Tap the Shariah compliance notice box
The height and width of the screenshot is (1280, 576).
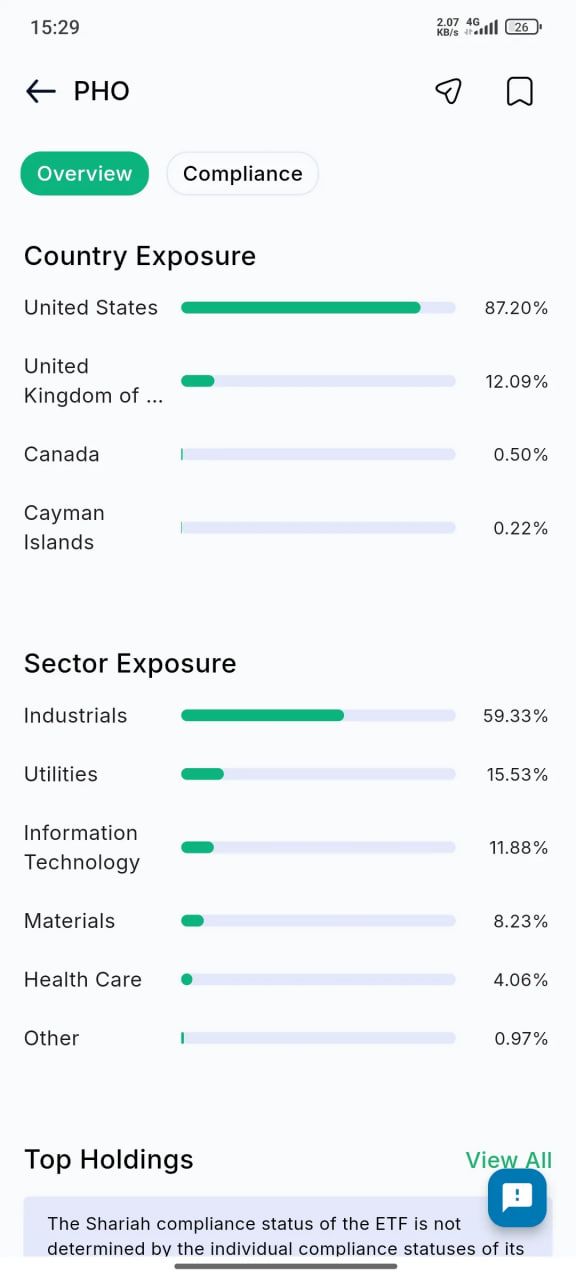pos(288,1227)
